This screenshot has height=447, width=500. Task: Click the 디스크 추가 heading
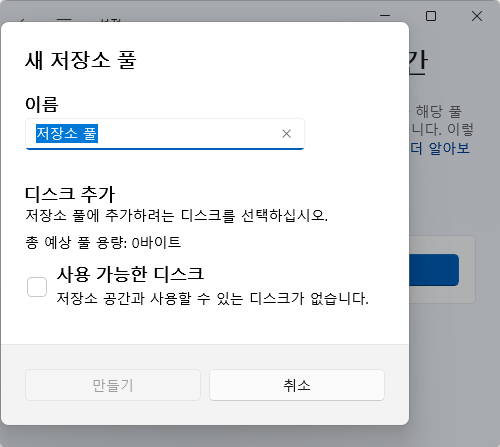point(70,194)
